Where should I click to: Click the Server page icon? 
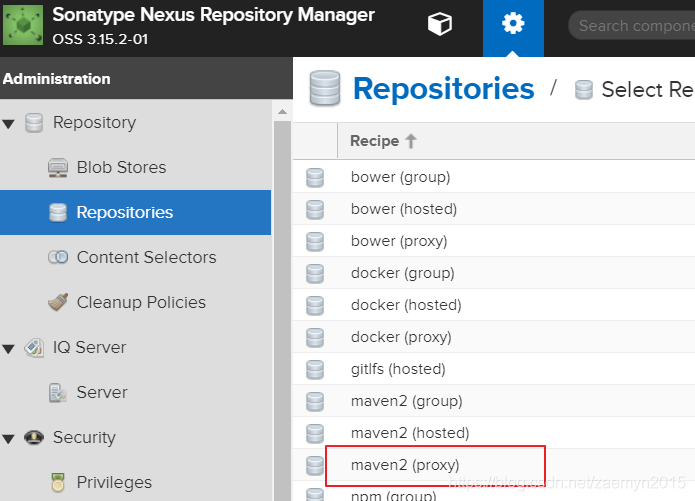click(x=58, y=392)
